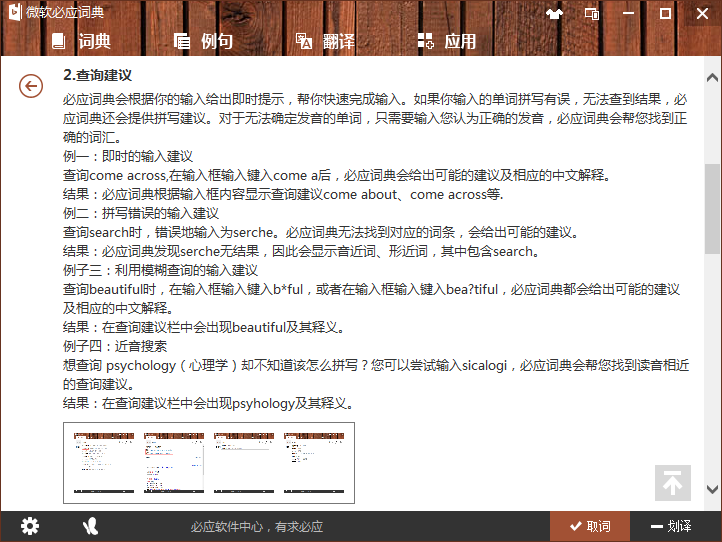Close the 微软必应词典 window
Image resolution: width=722 pixels, height=542 pixels.
point(702,13)
